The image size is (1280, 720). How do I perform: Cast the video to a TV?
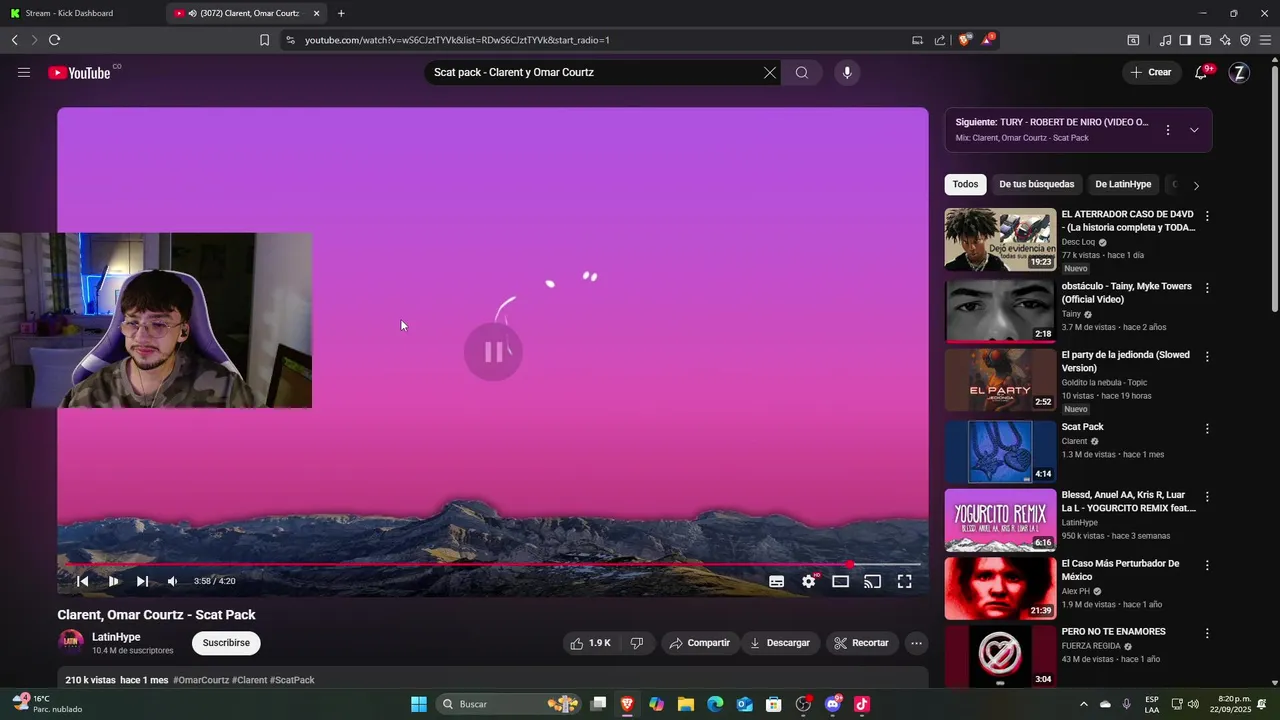tap(872, 581)
